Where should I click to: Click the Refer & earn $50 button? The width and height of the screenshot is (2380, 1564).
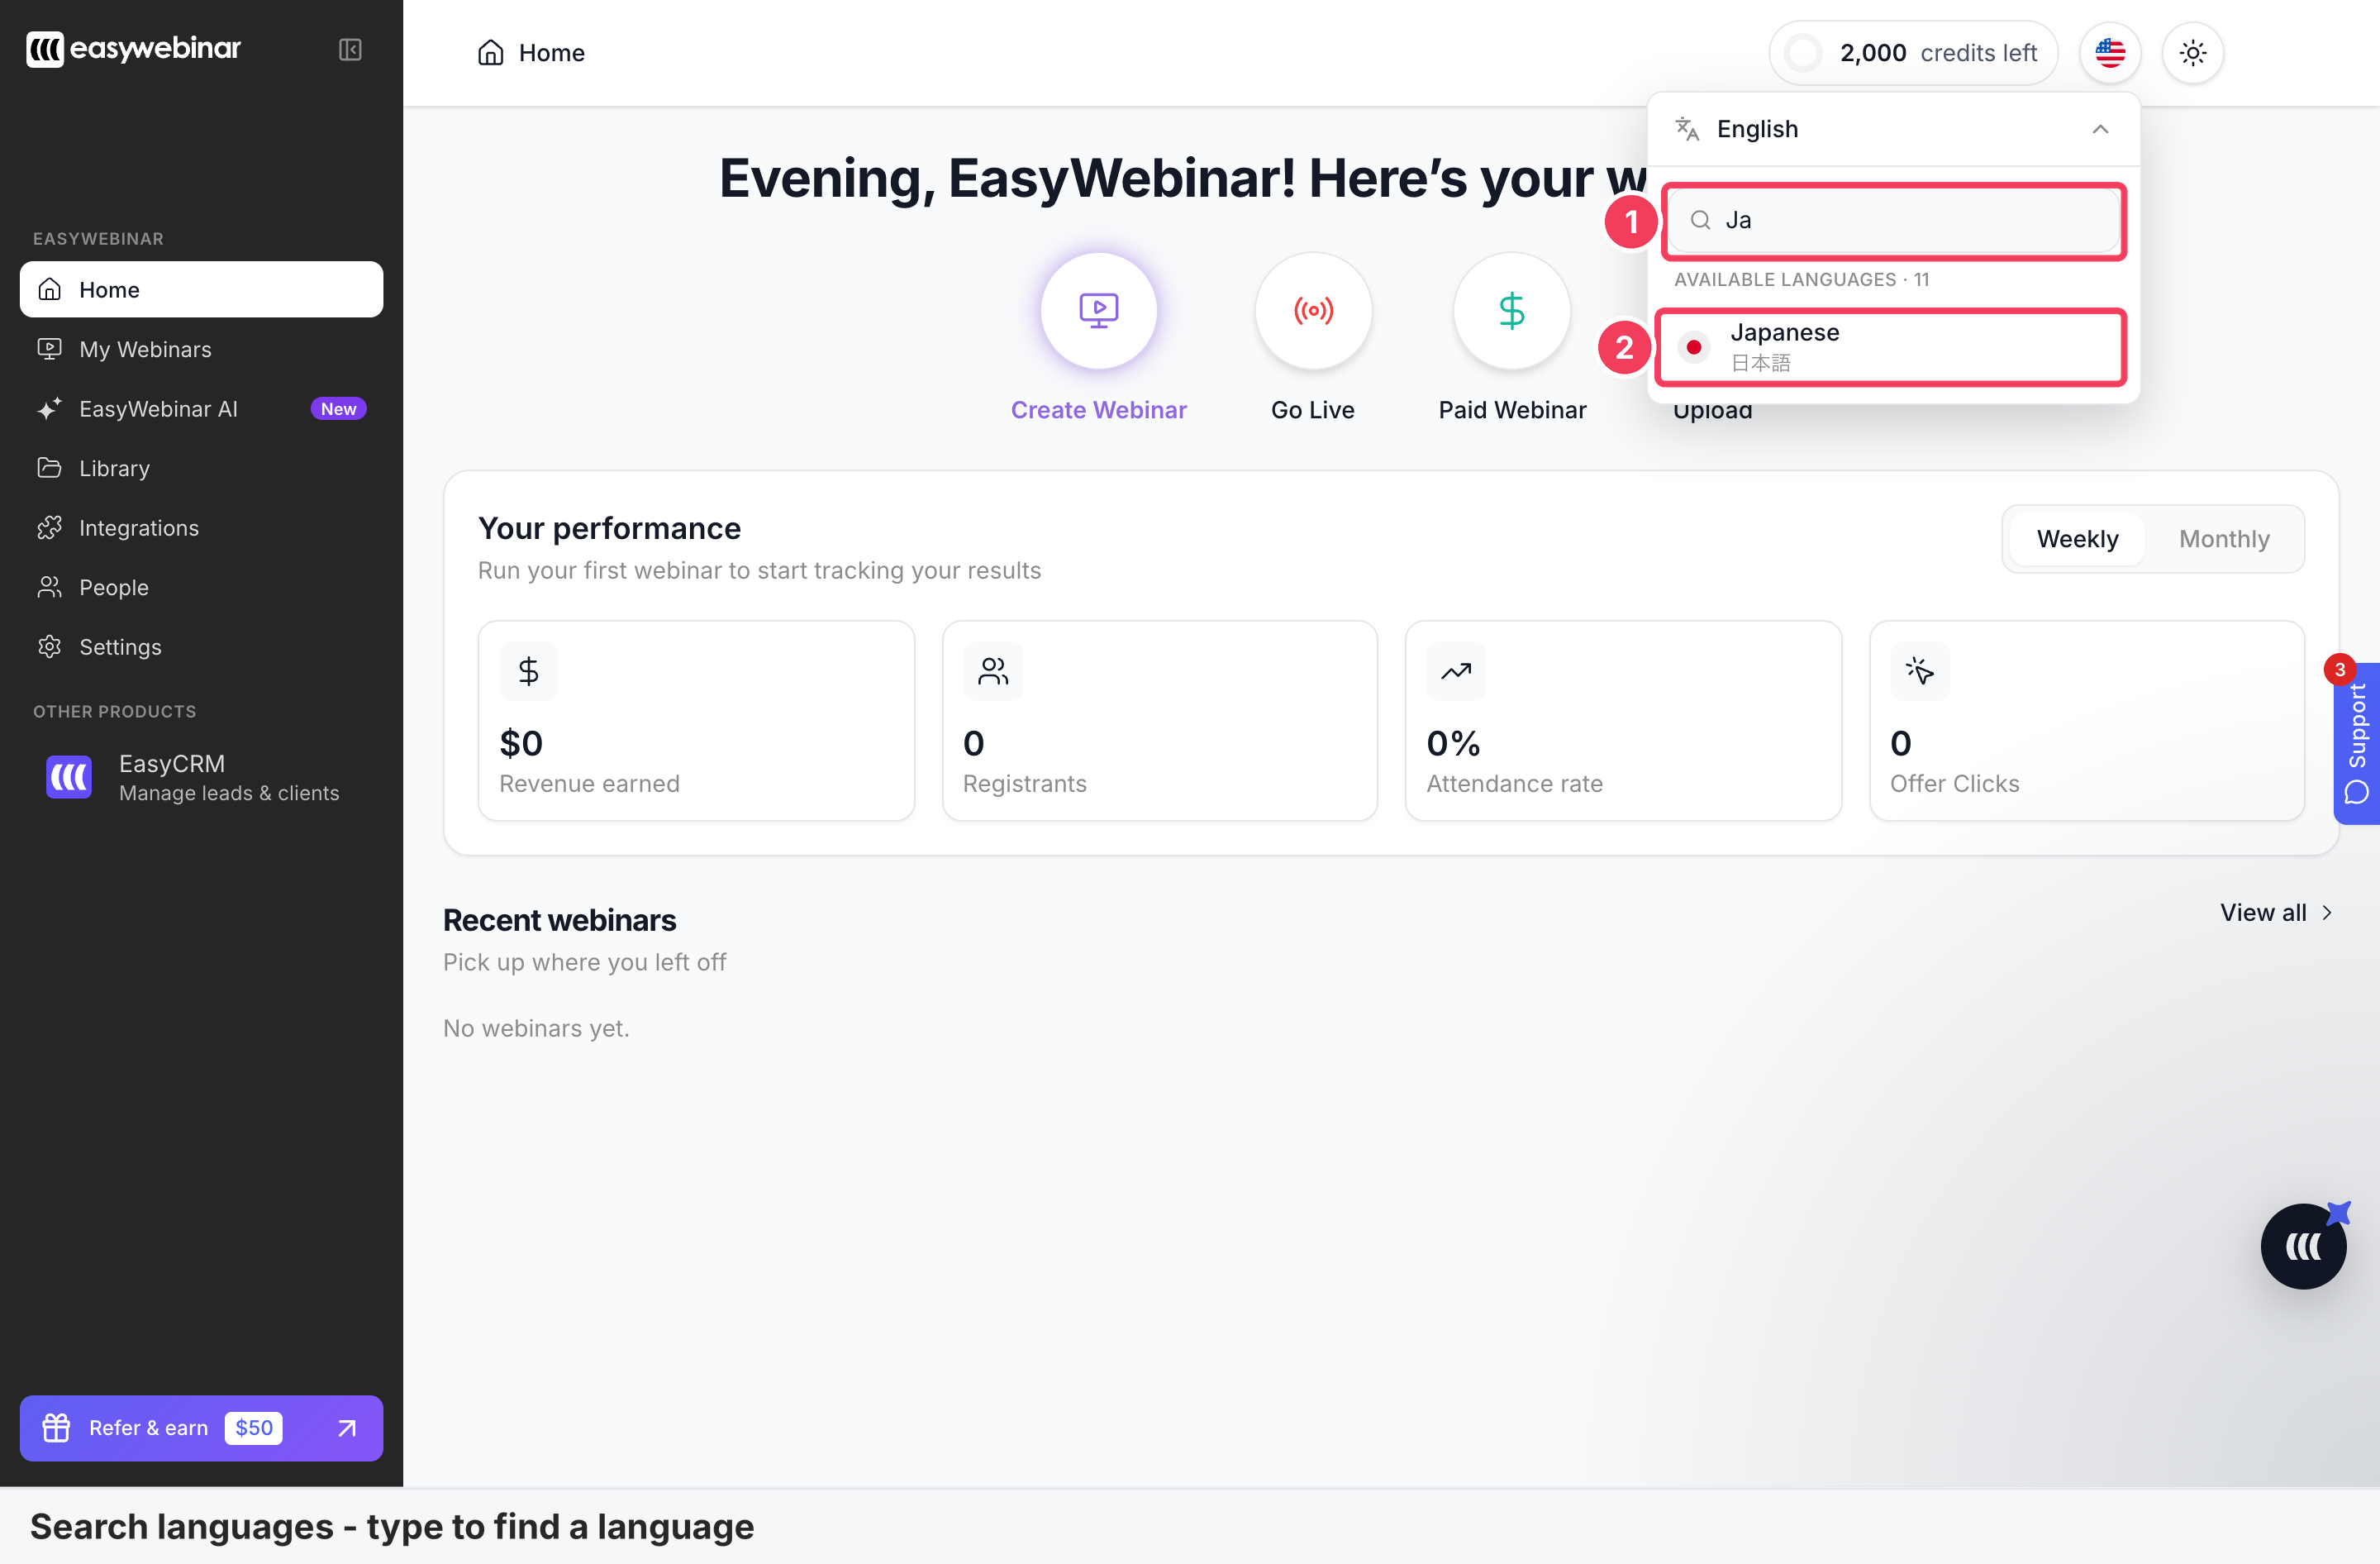pyautogui.click(x=201, y=1427)
